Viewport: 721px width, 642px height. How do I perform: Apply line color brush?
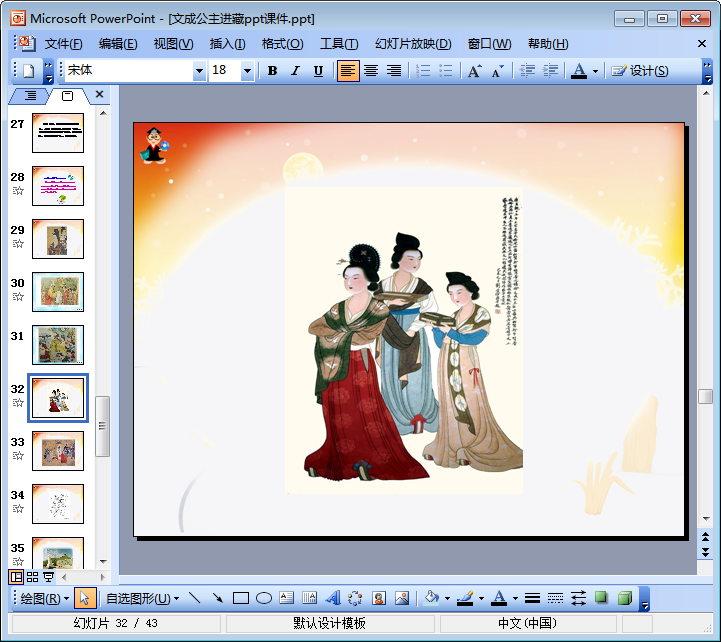point(465,598)
